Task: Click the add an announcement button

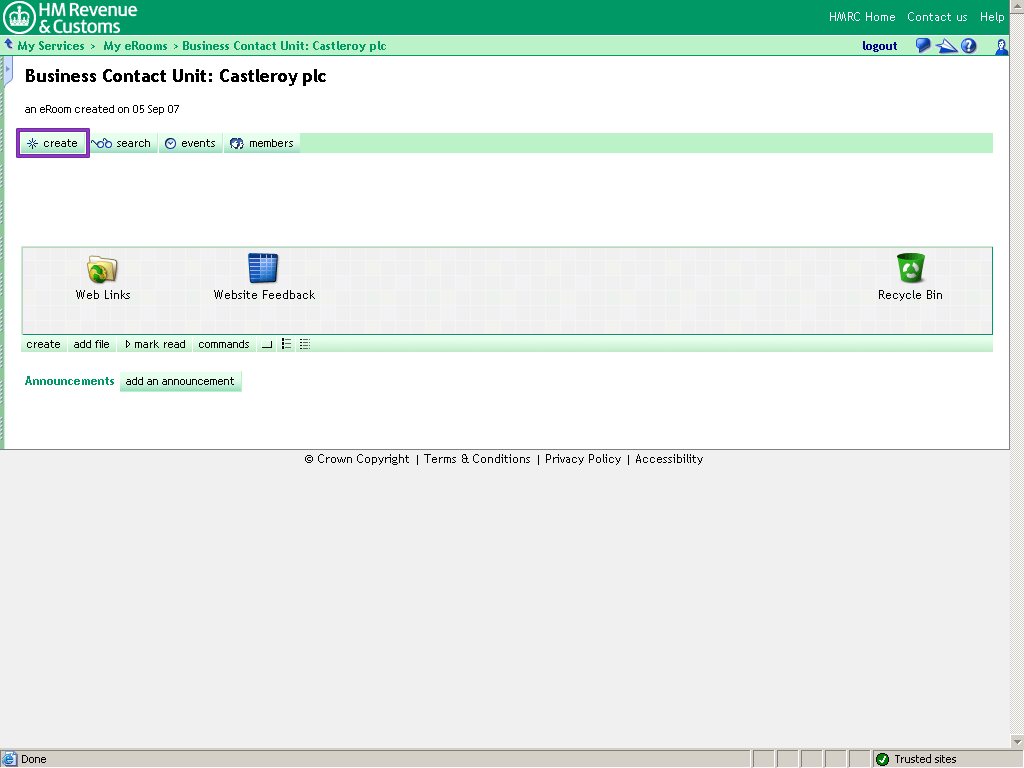Action: tap(180, 381)
